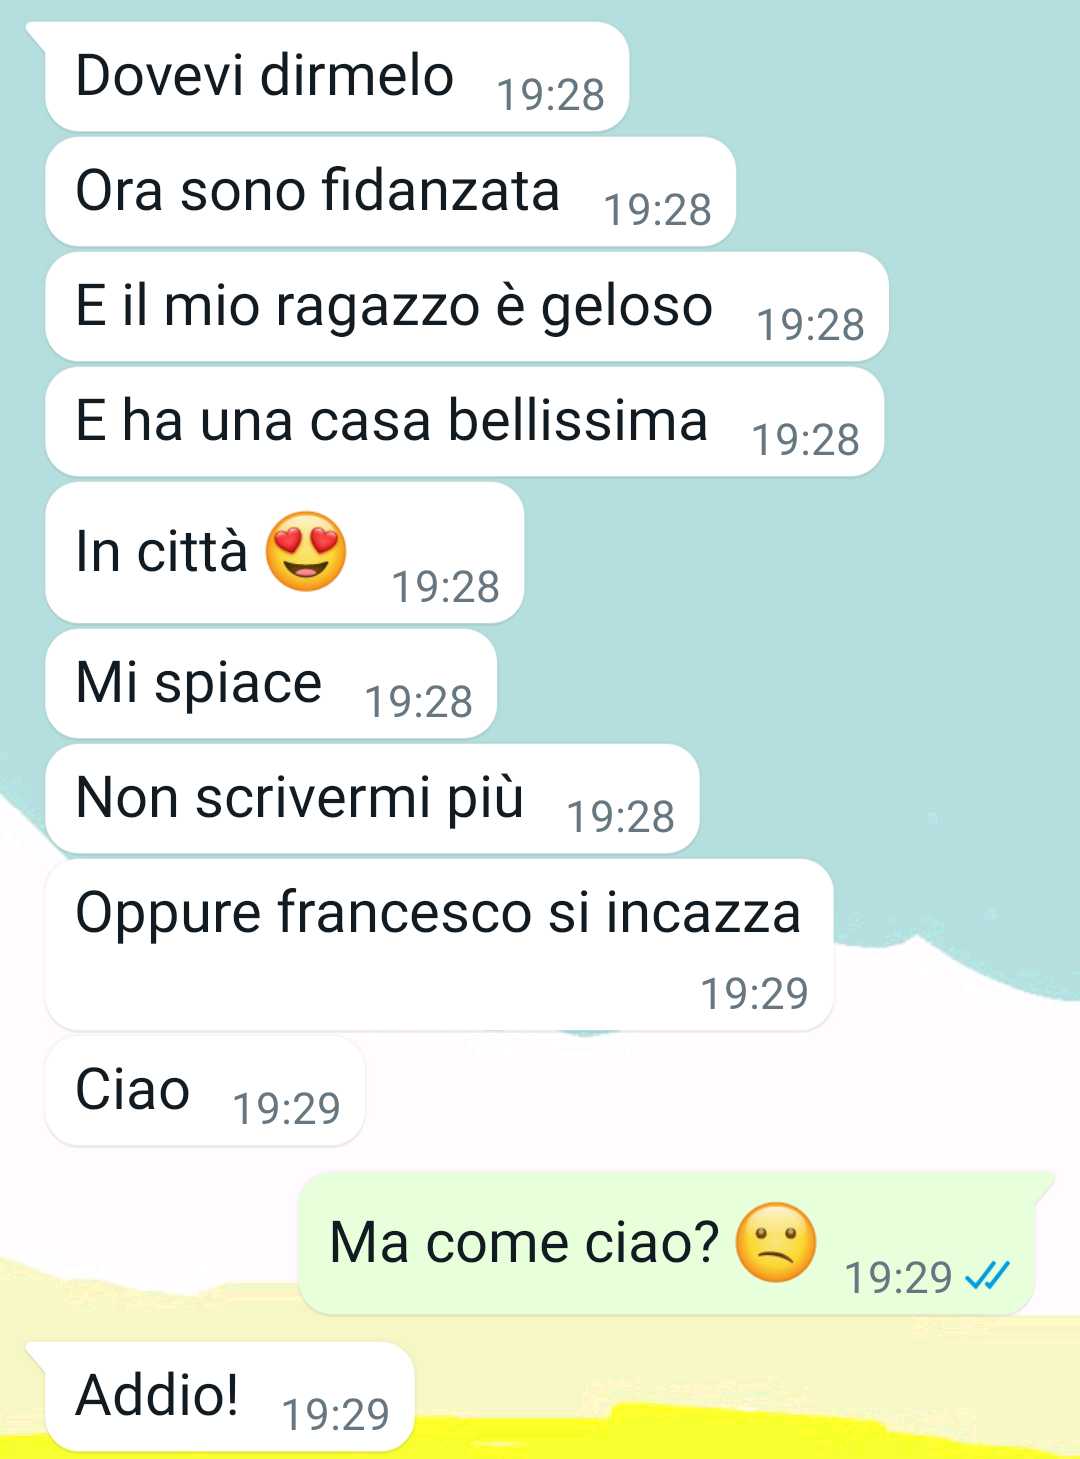
Task: Tap the blue double-check read receipt
Action: tap(988, 1276)
